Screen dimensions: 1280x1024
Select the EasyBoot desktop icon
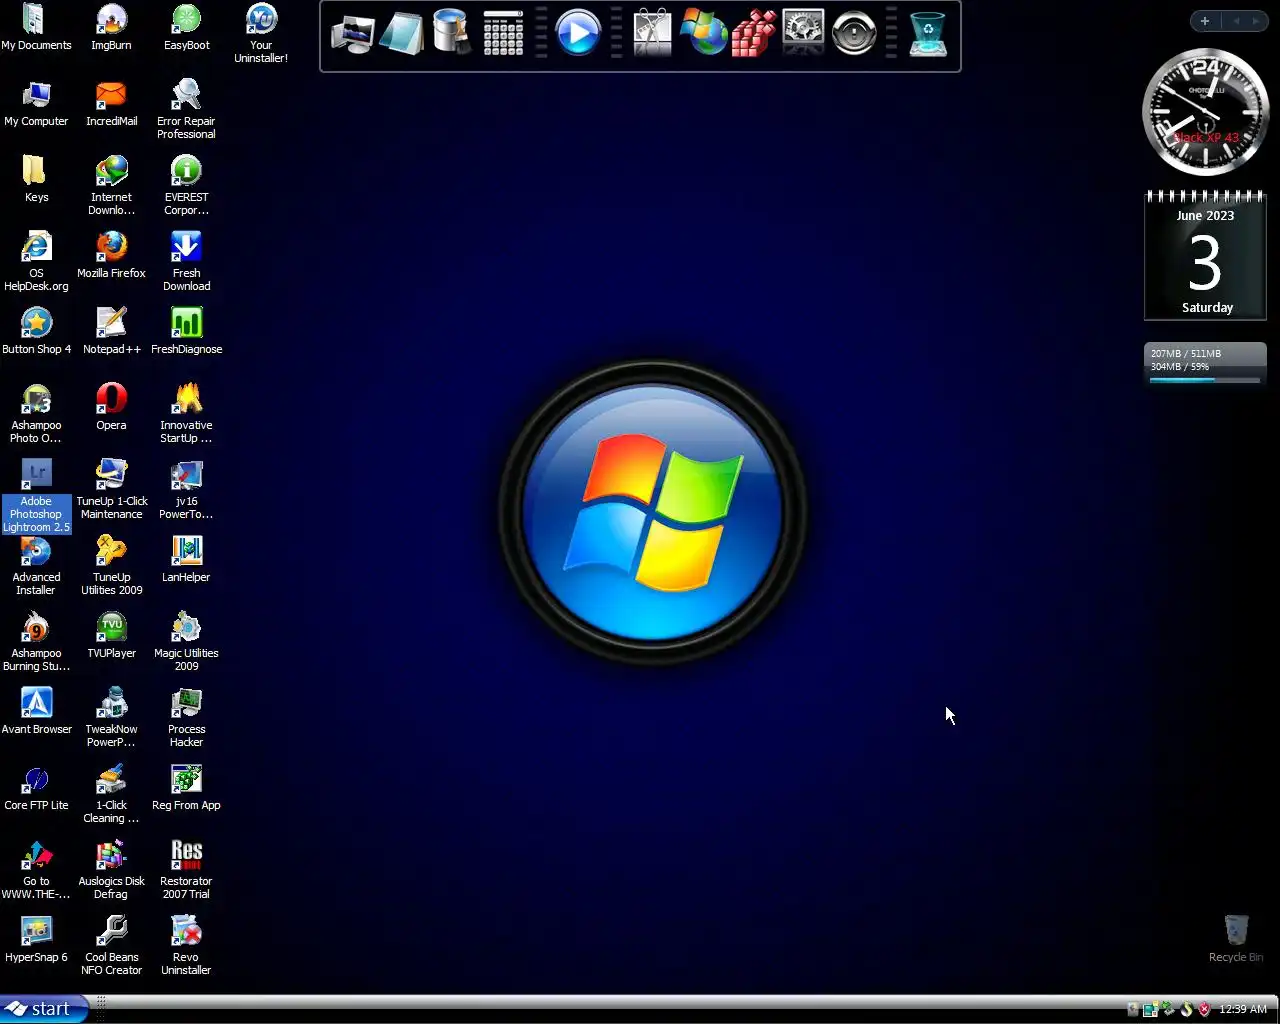(186, 28)
